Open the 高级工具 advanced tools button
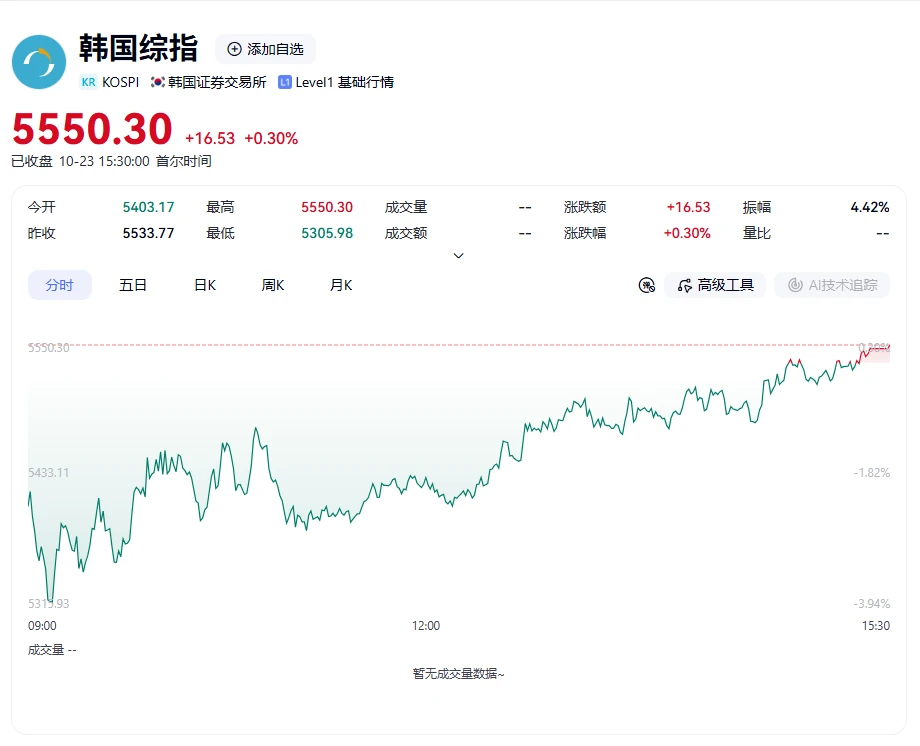The image size is (920, 746). pyautogui.click(x=715, y=285)
